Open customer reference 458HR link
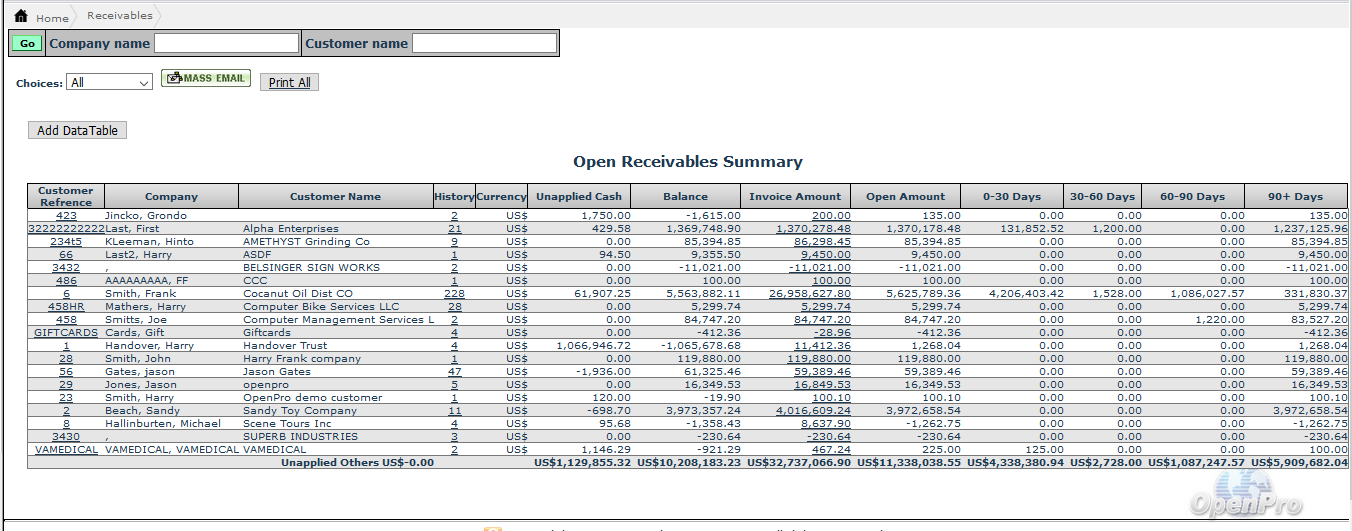This screenshot has width=1352, height=531. tap(66, 307)
